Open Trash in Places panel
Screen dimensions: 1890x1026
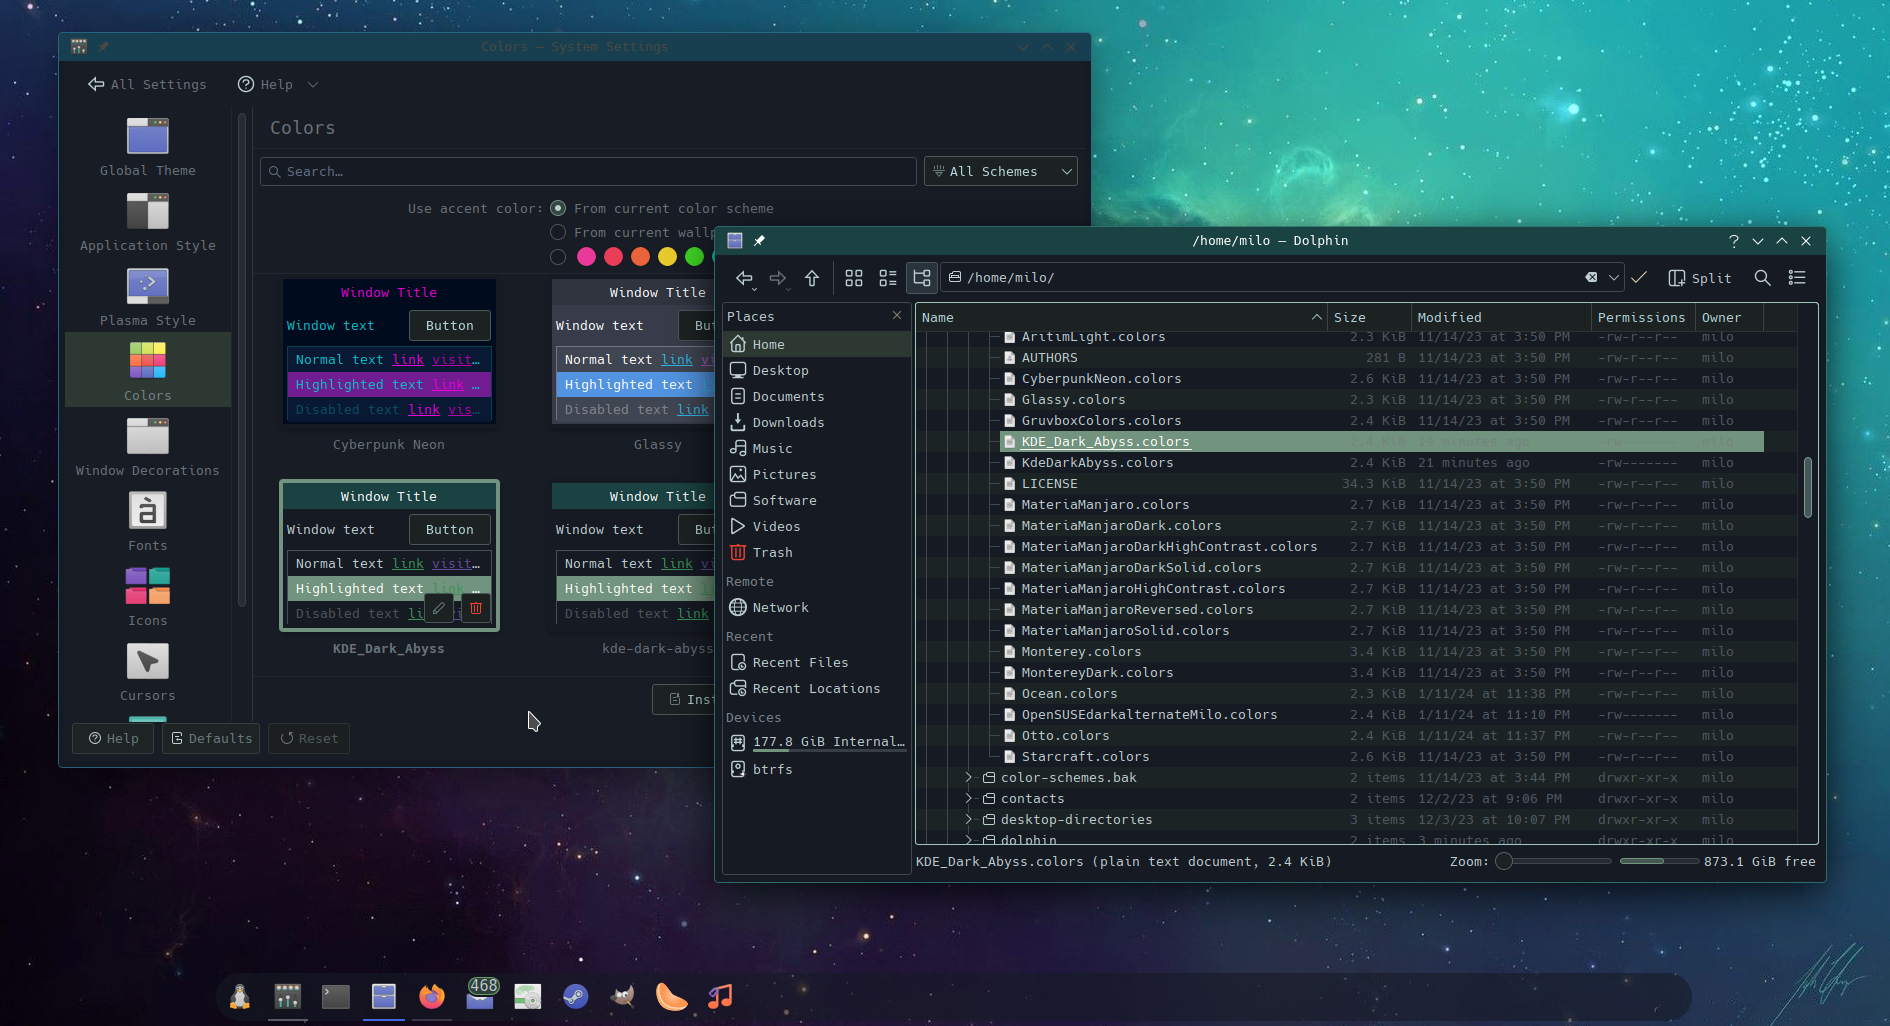[x=817, y=552]
